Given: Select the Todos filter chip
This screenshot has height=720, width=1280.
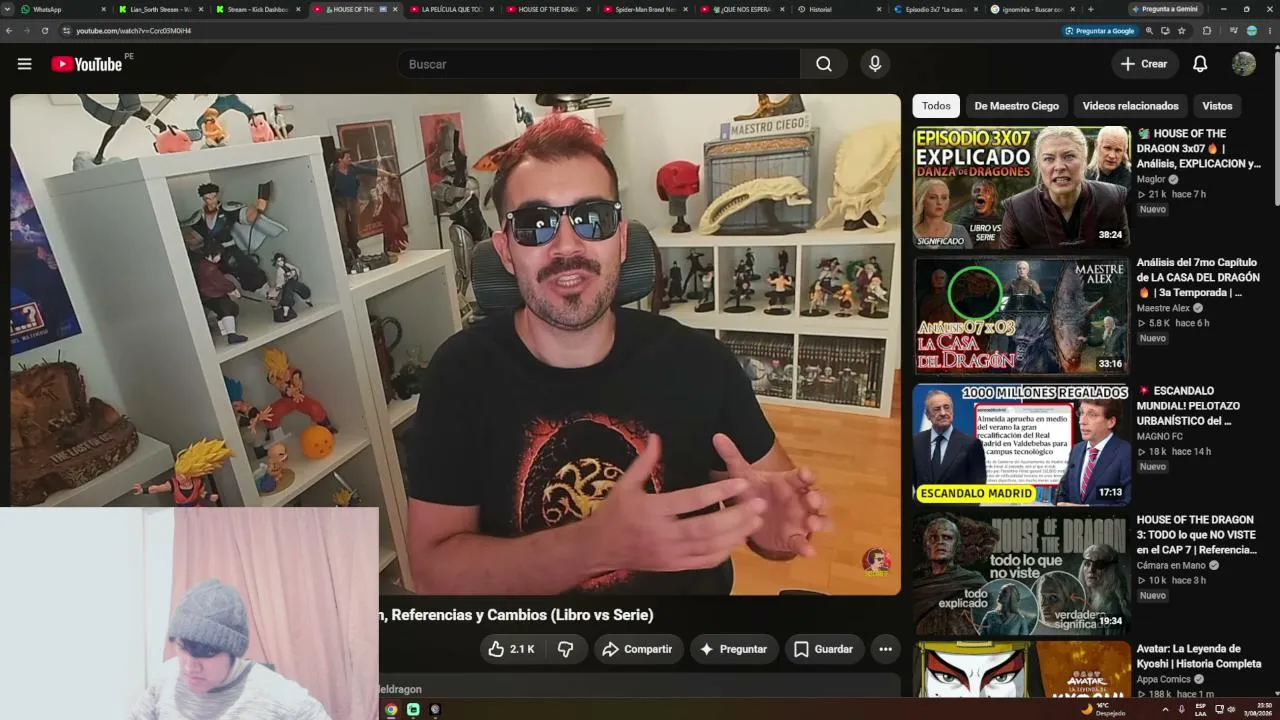Looking at the screenshot, I should 936,106.
